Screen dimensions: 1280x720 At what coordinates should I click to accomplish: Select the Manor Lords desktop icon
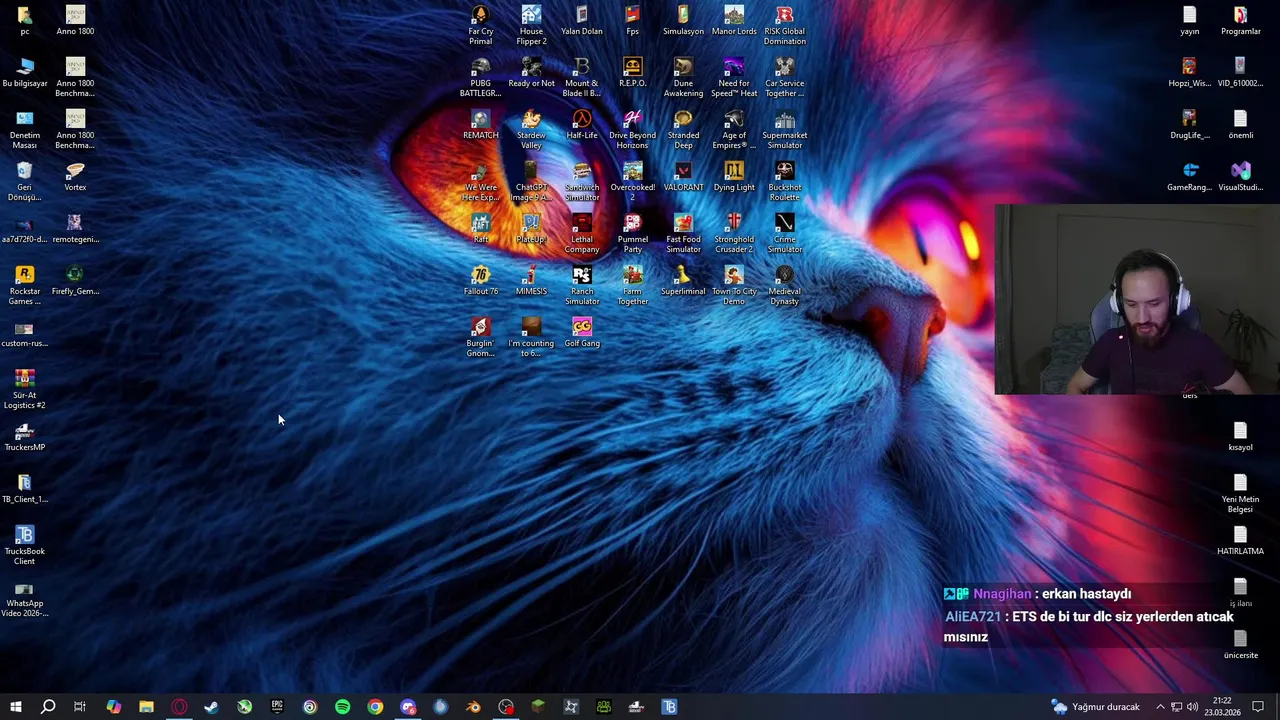coord(734,20)
